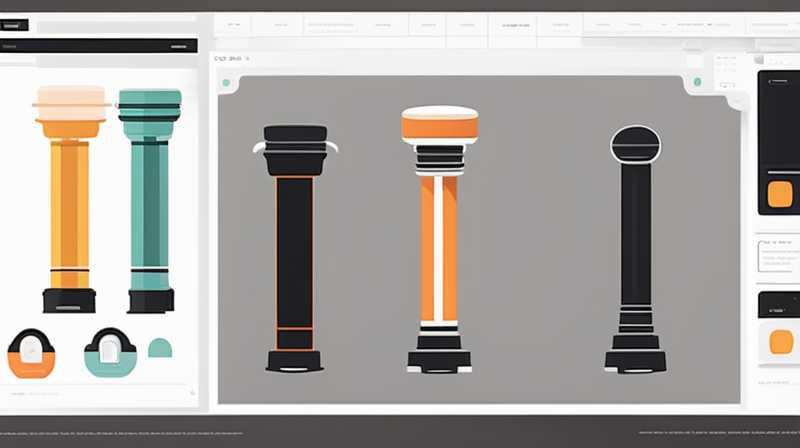
Task: Pick the orange swatch in upper right panel
Action: [780, 193]
